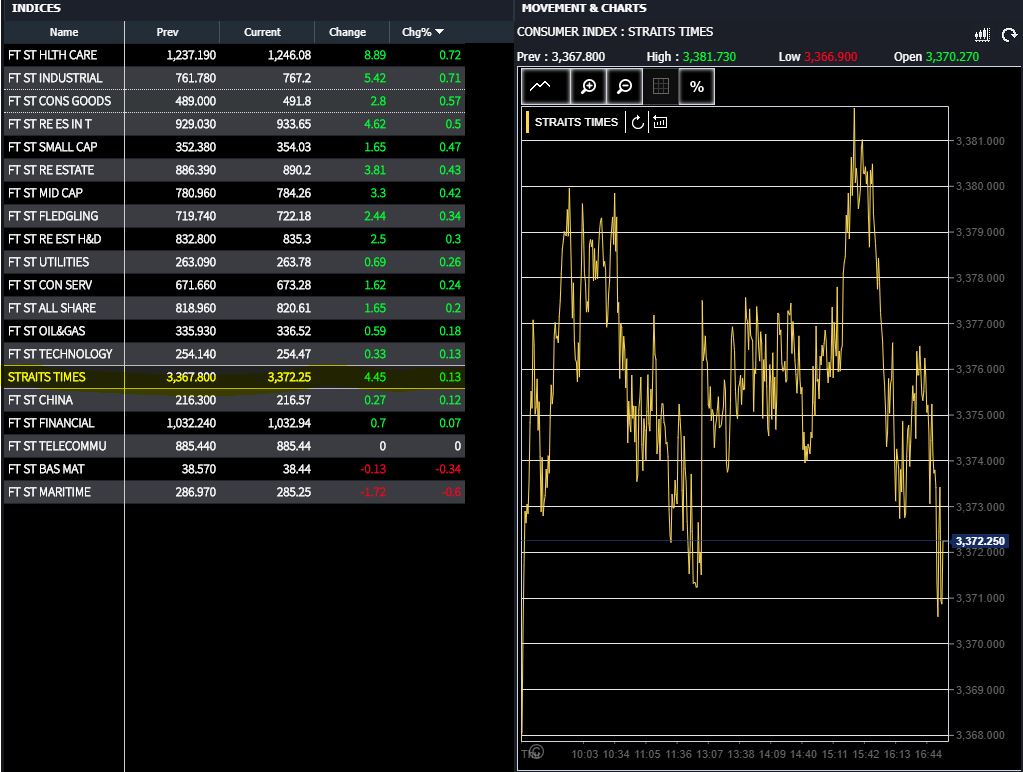This screenshot has width=1023, height=772.
Task: Select the FT ST CONS GOODS index
Action: click(x=234, y=101)
